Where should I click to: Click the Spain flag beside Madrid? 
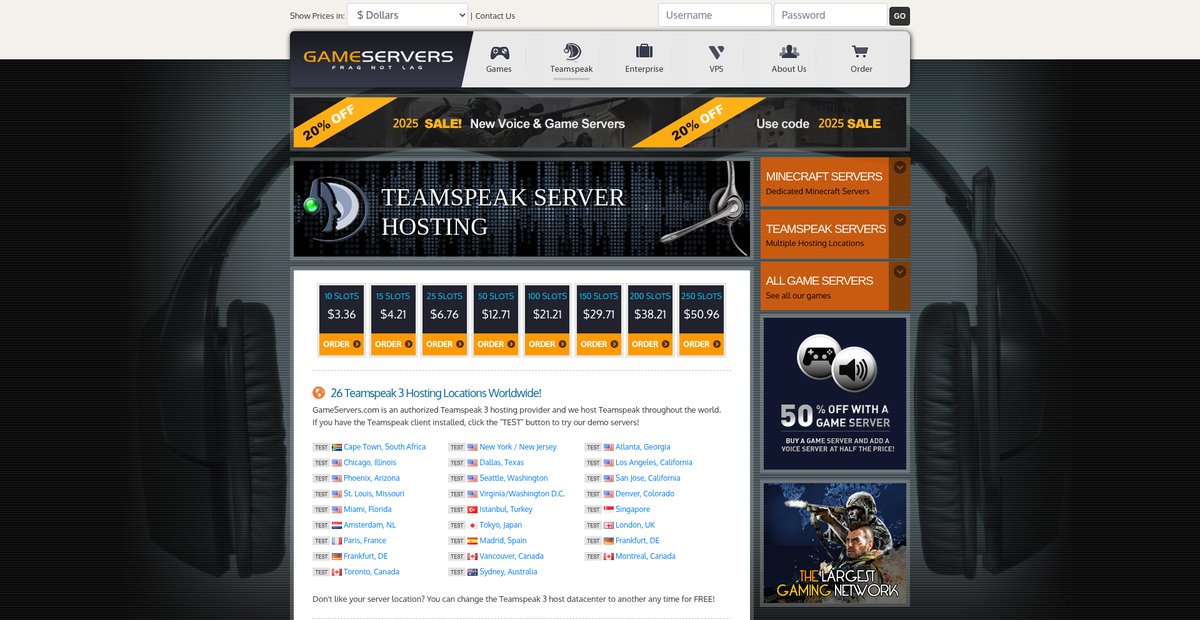[473, 540]
